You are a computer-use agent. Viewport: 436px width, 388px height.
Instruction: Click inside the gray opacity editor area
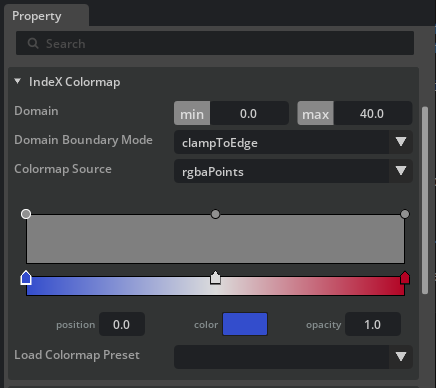(x=216, y=239)
